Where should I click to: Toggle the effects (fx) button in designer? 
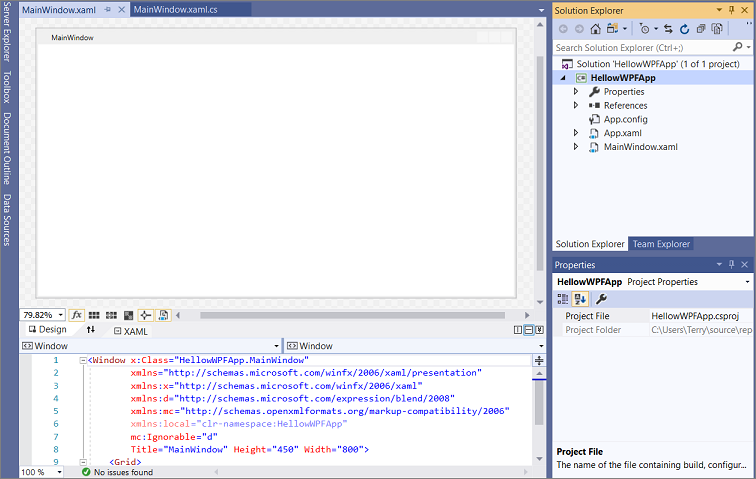point(78,315)
